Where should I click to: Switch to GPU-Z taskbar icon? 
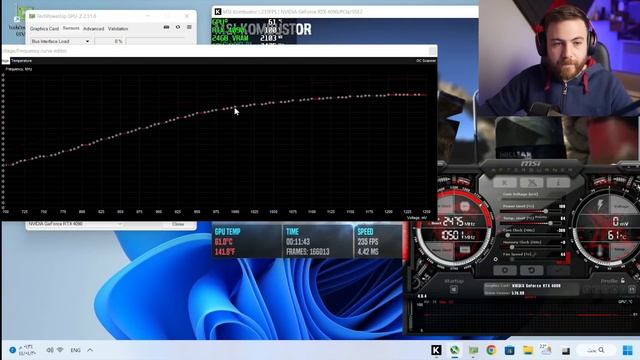click(x=473, y=350)
